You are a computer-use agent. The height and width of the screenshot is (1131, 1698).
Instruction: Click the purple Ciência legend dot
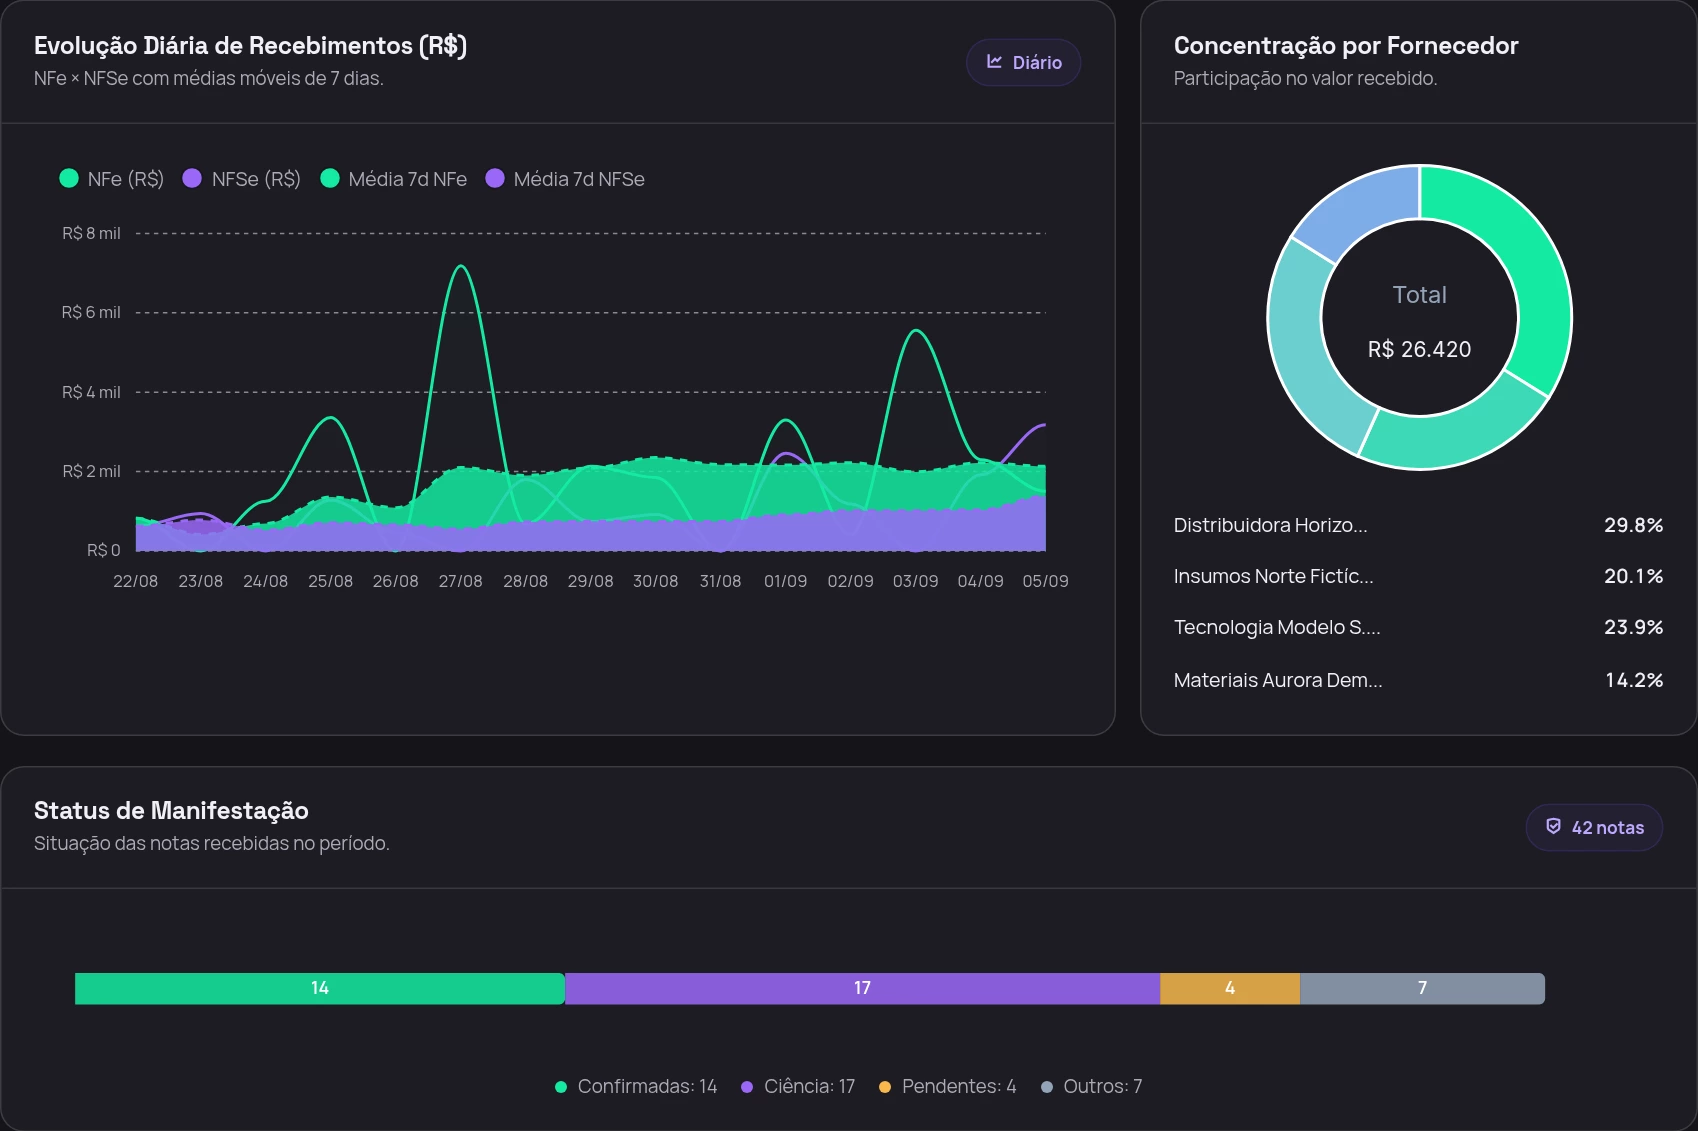pyautogui.click(x=747, y=1087)
